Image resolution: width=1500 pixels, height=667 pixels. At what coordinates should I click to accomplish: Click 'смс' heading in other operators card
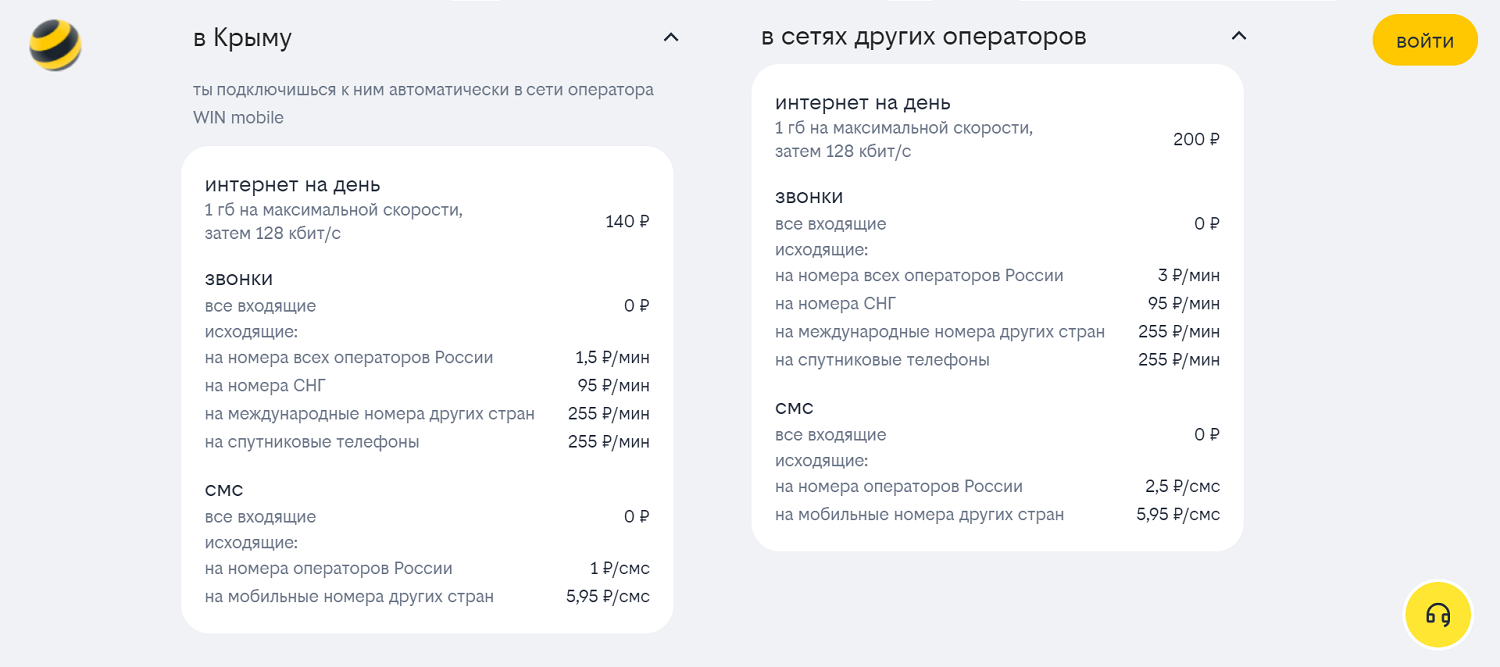(795, 407)
